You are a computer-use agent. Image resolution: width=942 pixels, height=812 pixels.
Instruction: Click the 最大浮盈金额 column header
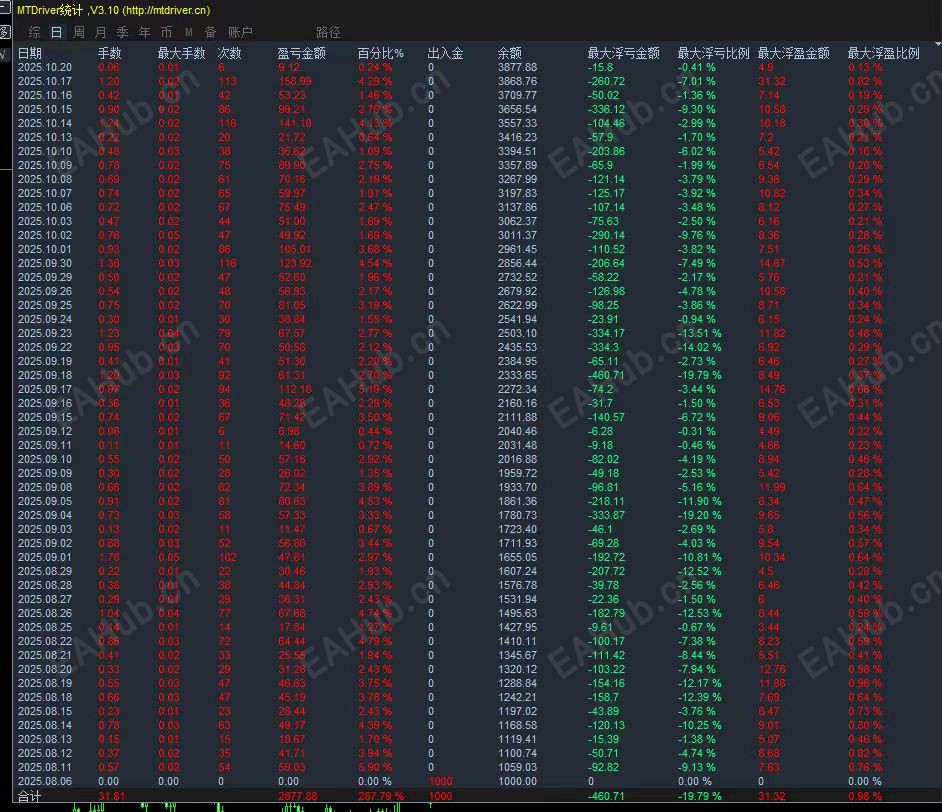(794, 53)
